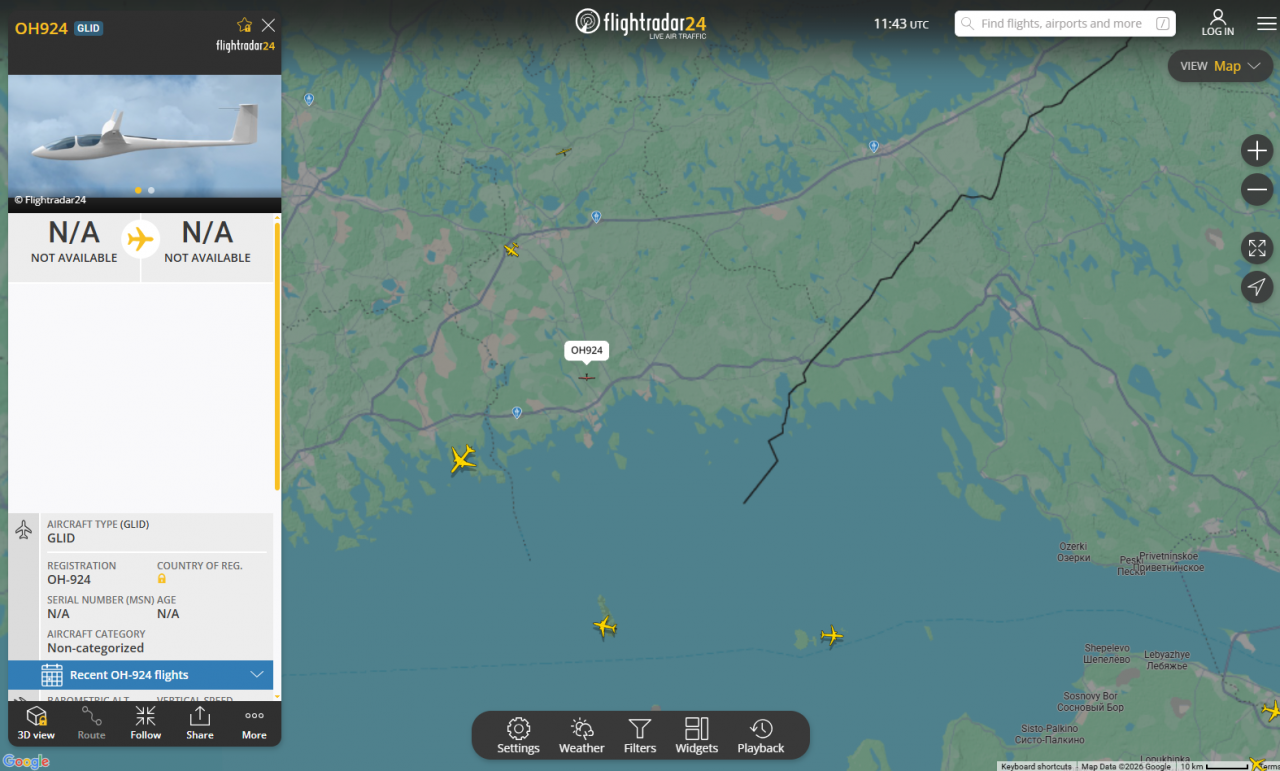Click the flight search input field
The width and height of the screenshot is (1280, 771).
pyautogui.click(x=1065, y=24)
